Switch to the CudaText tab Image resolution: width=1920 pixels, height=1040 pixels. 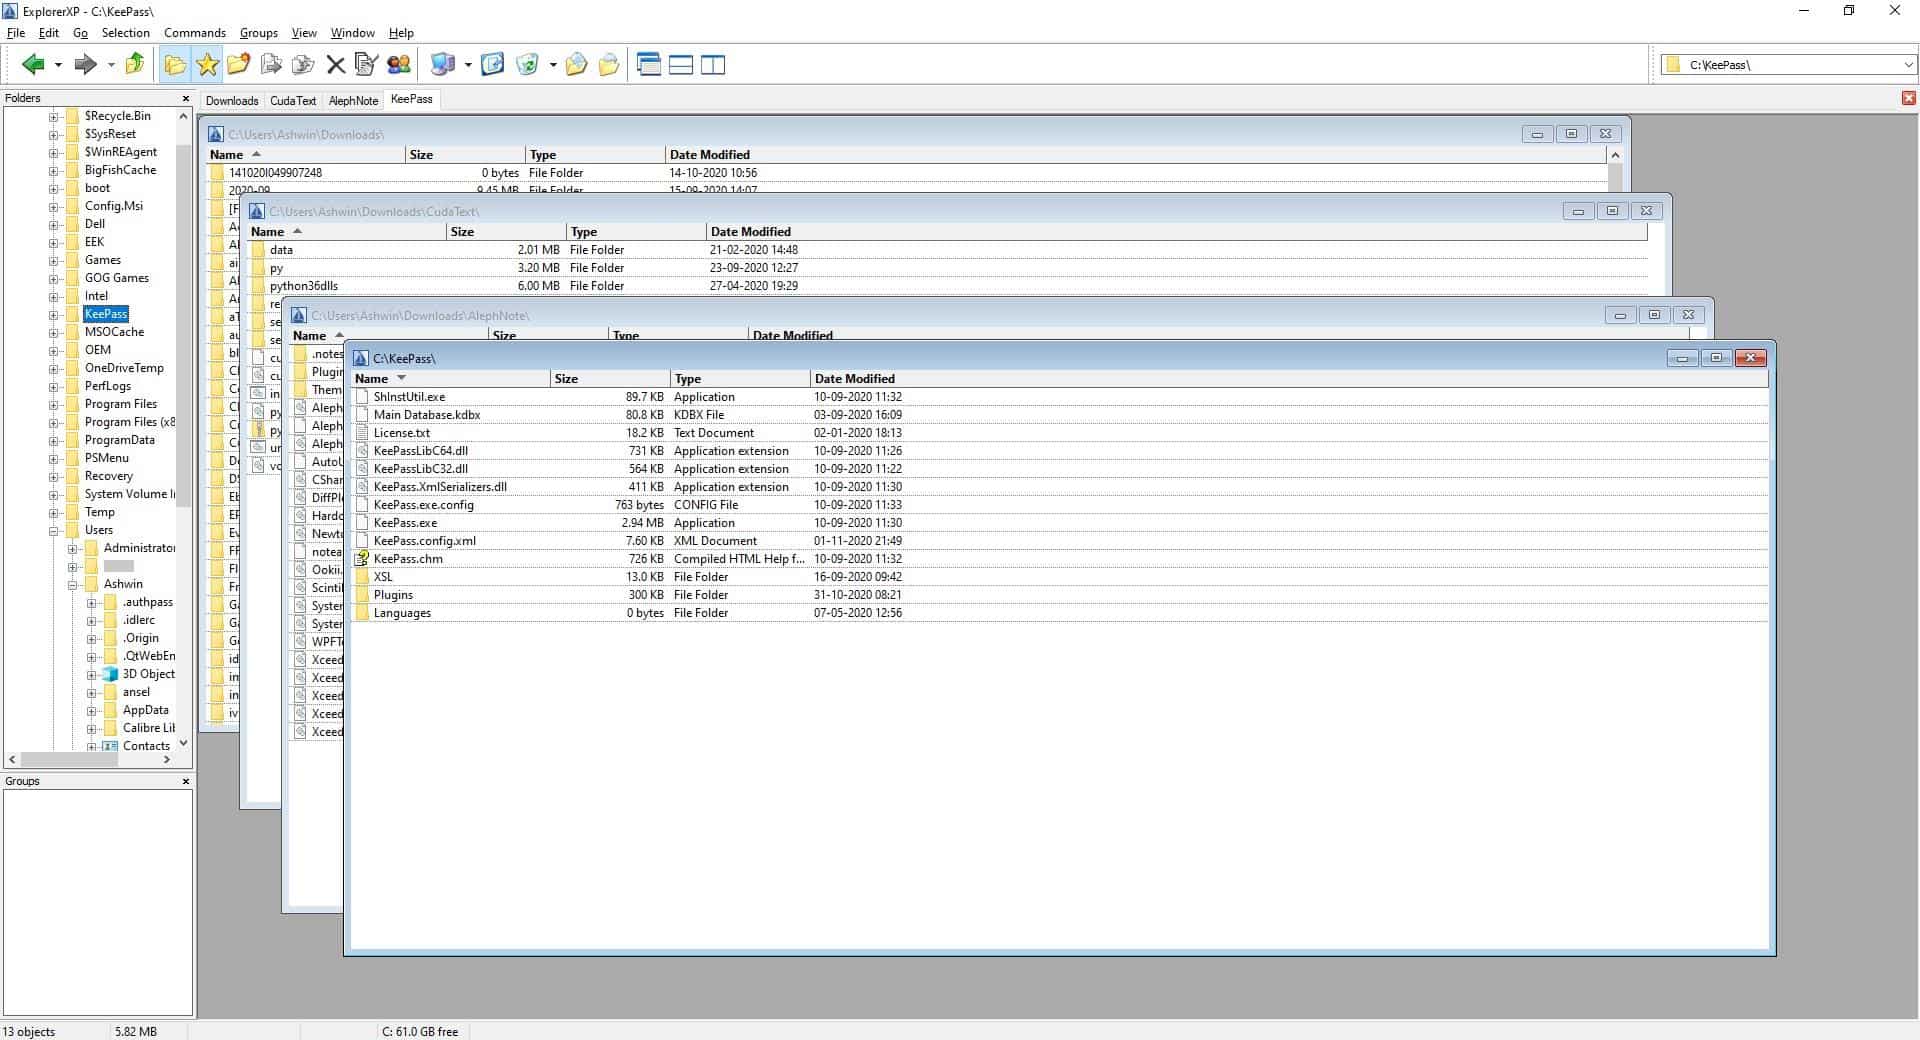pyautogui.click(x=293, y=101)
